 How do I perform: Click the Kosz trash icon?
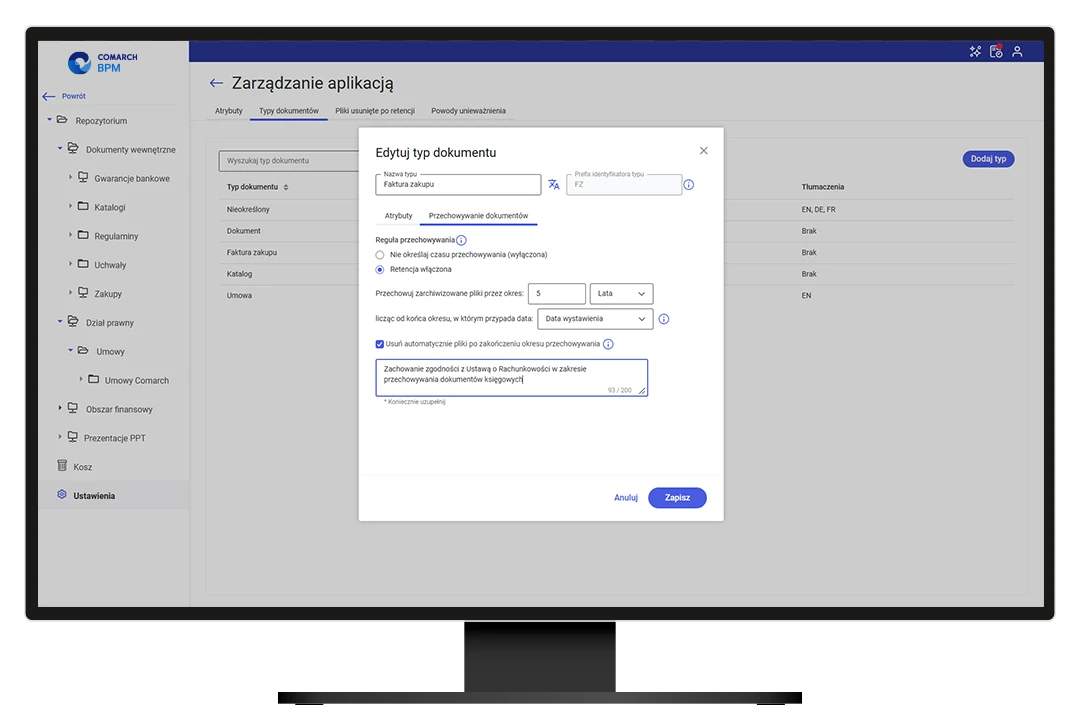point(62,466)
